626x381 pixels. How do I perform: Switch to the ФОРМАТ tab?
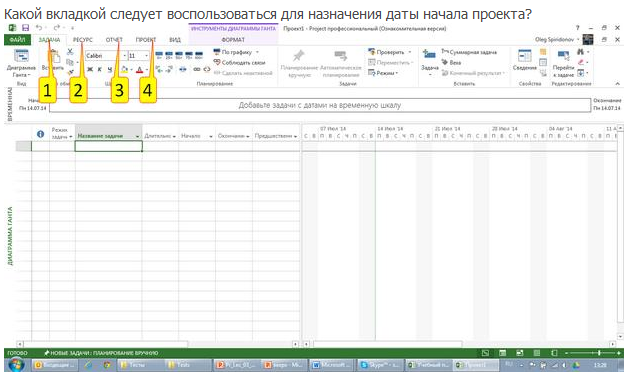coord(233,40)
